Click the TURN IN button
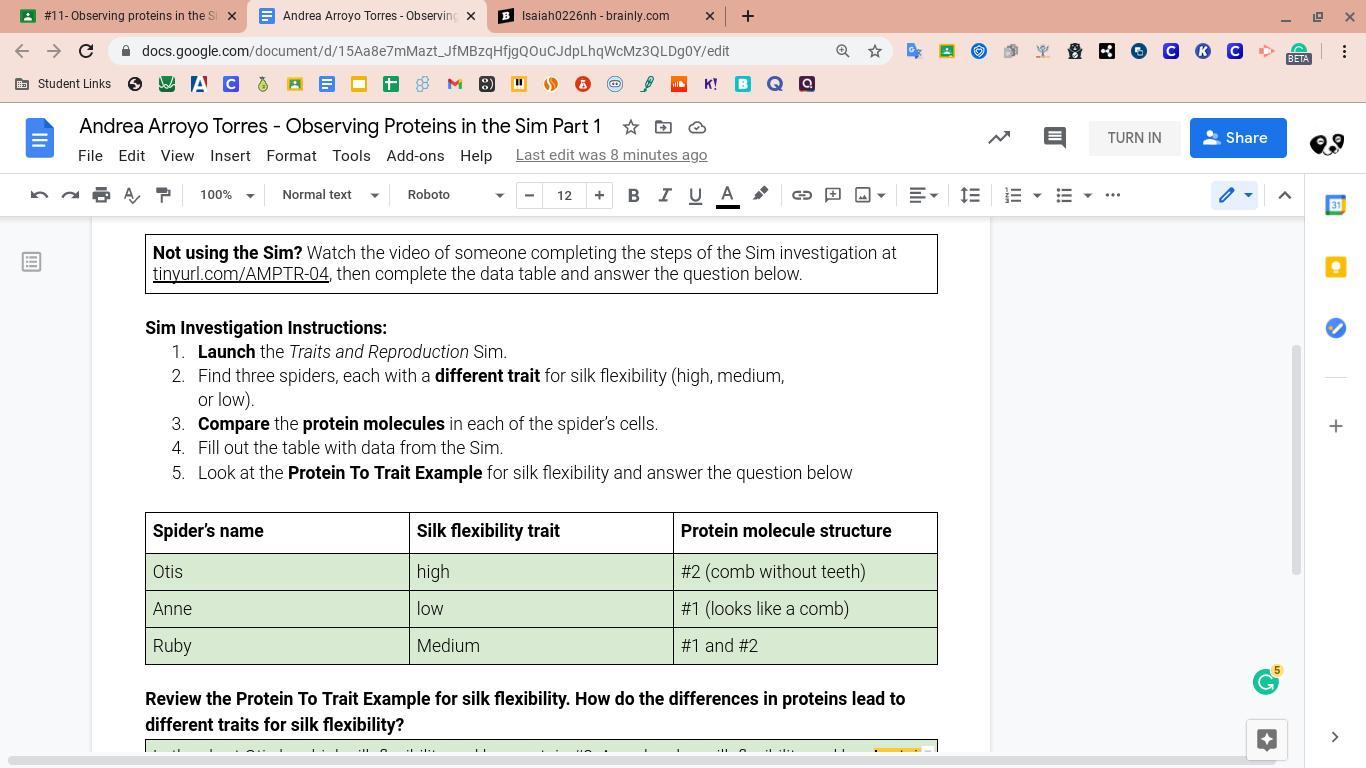This screenshot has height=768, width=1366. tap(1134, 138)
